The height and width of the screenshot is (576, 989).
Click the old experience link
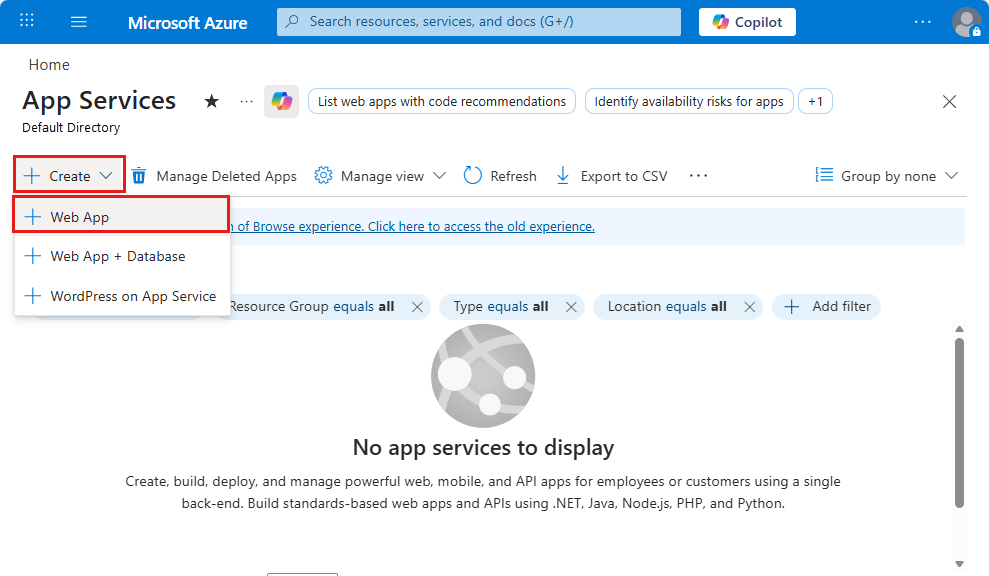point(413,226)
